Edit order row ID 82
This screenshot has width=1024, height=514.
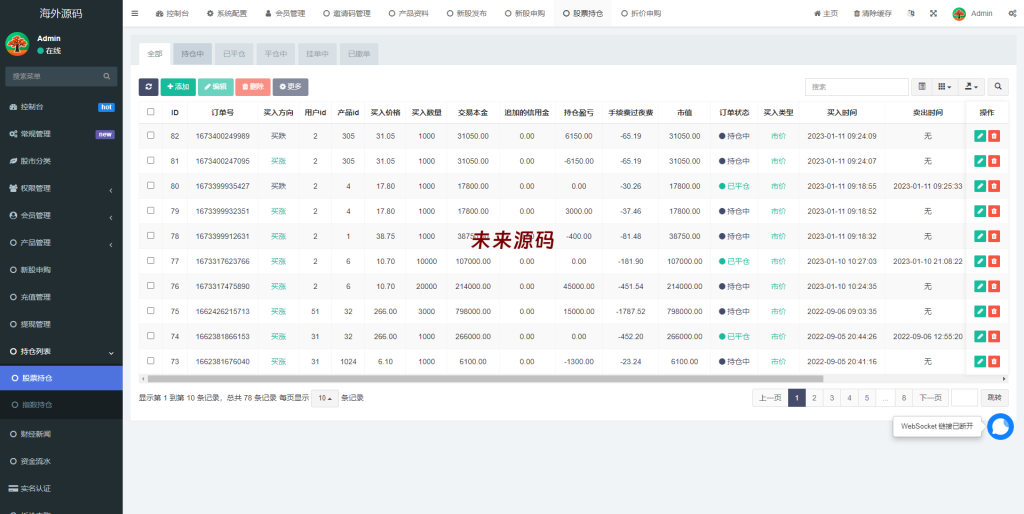(x=980, y=136)
